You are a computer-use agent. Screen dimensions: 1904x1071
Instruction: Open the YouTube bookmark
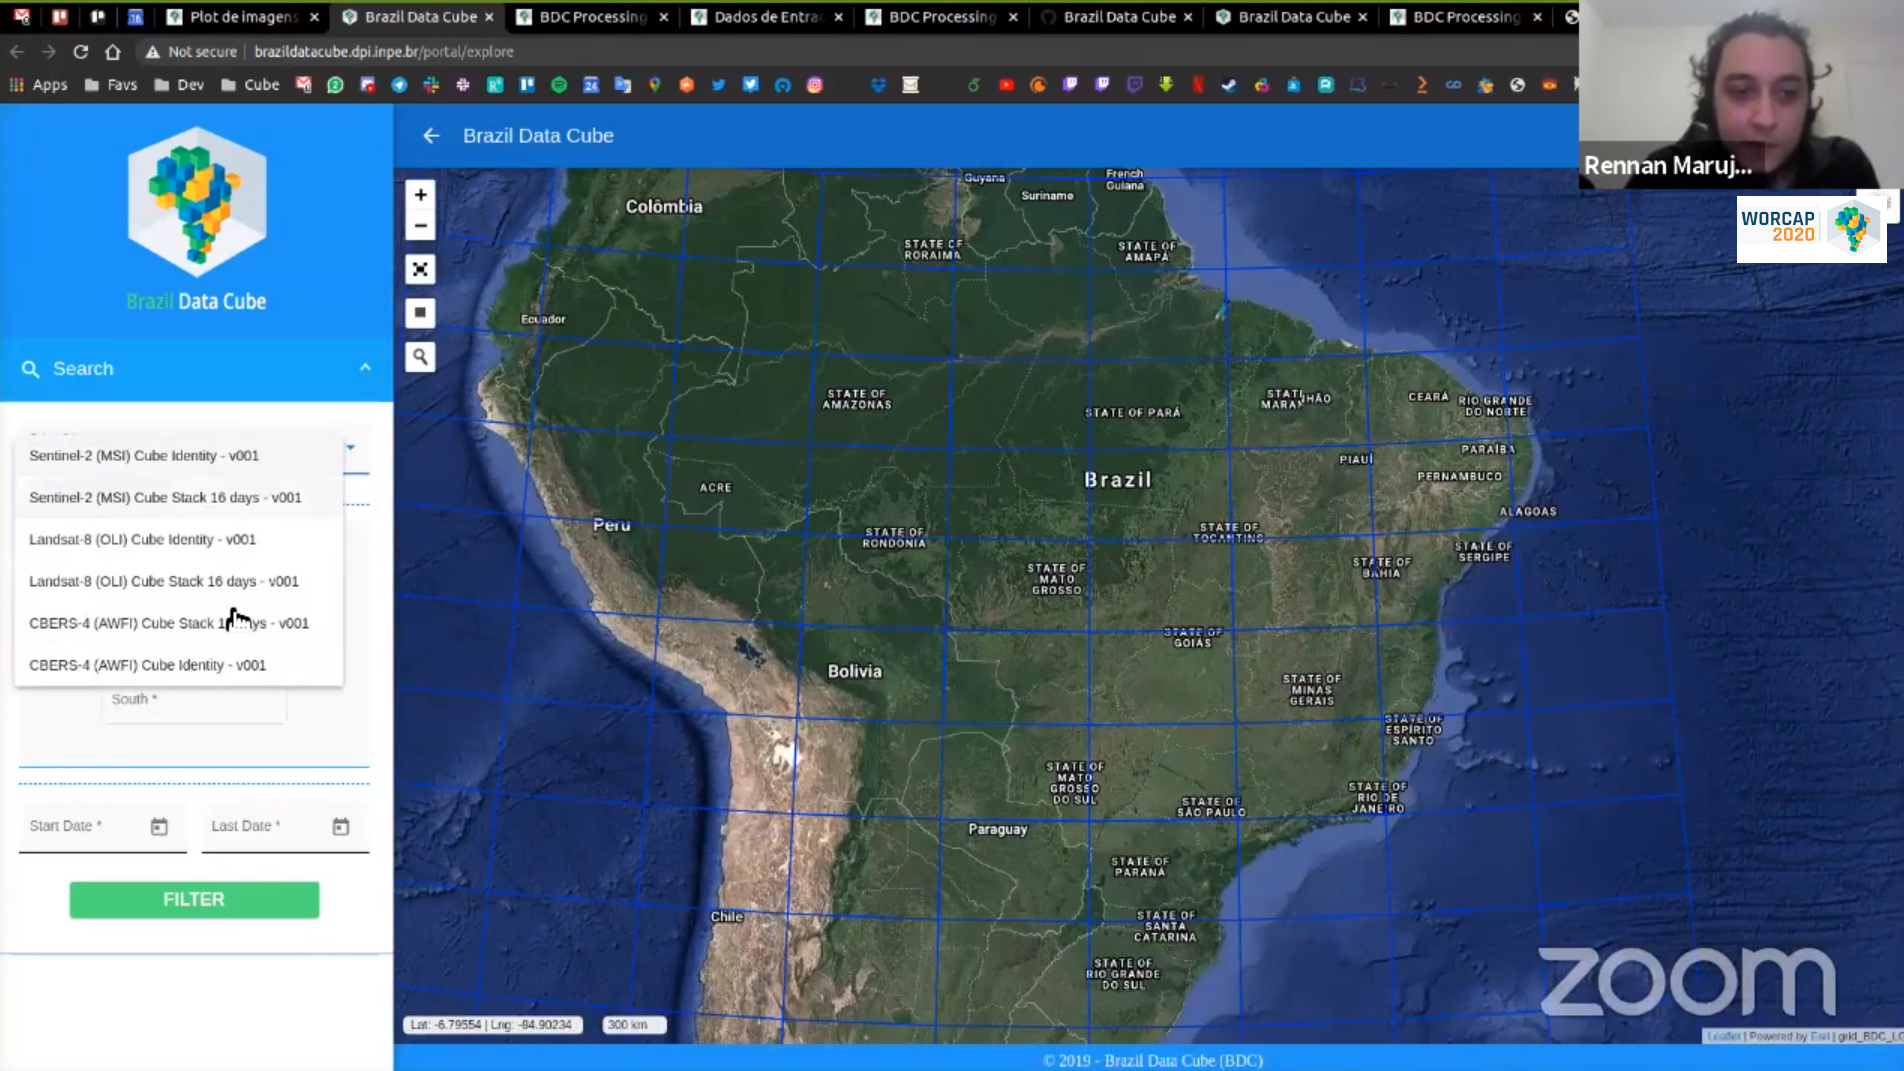point(1006,85)
